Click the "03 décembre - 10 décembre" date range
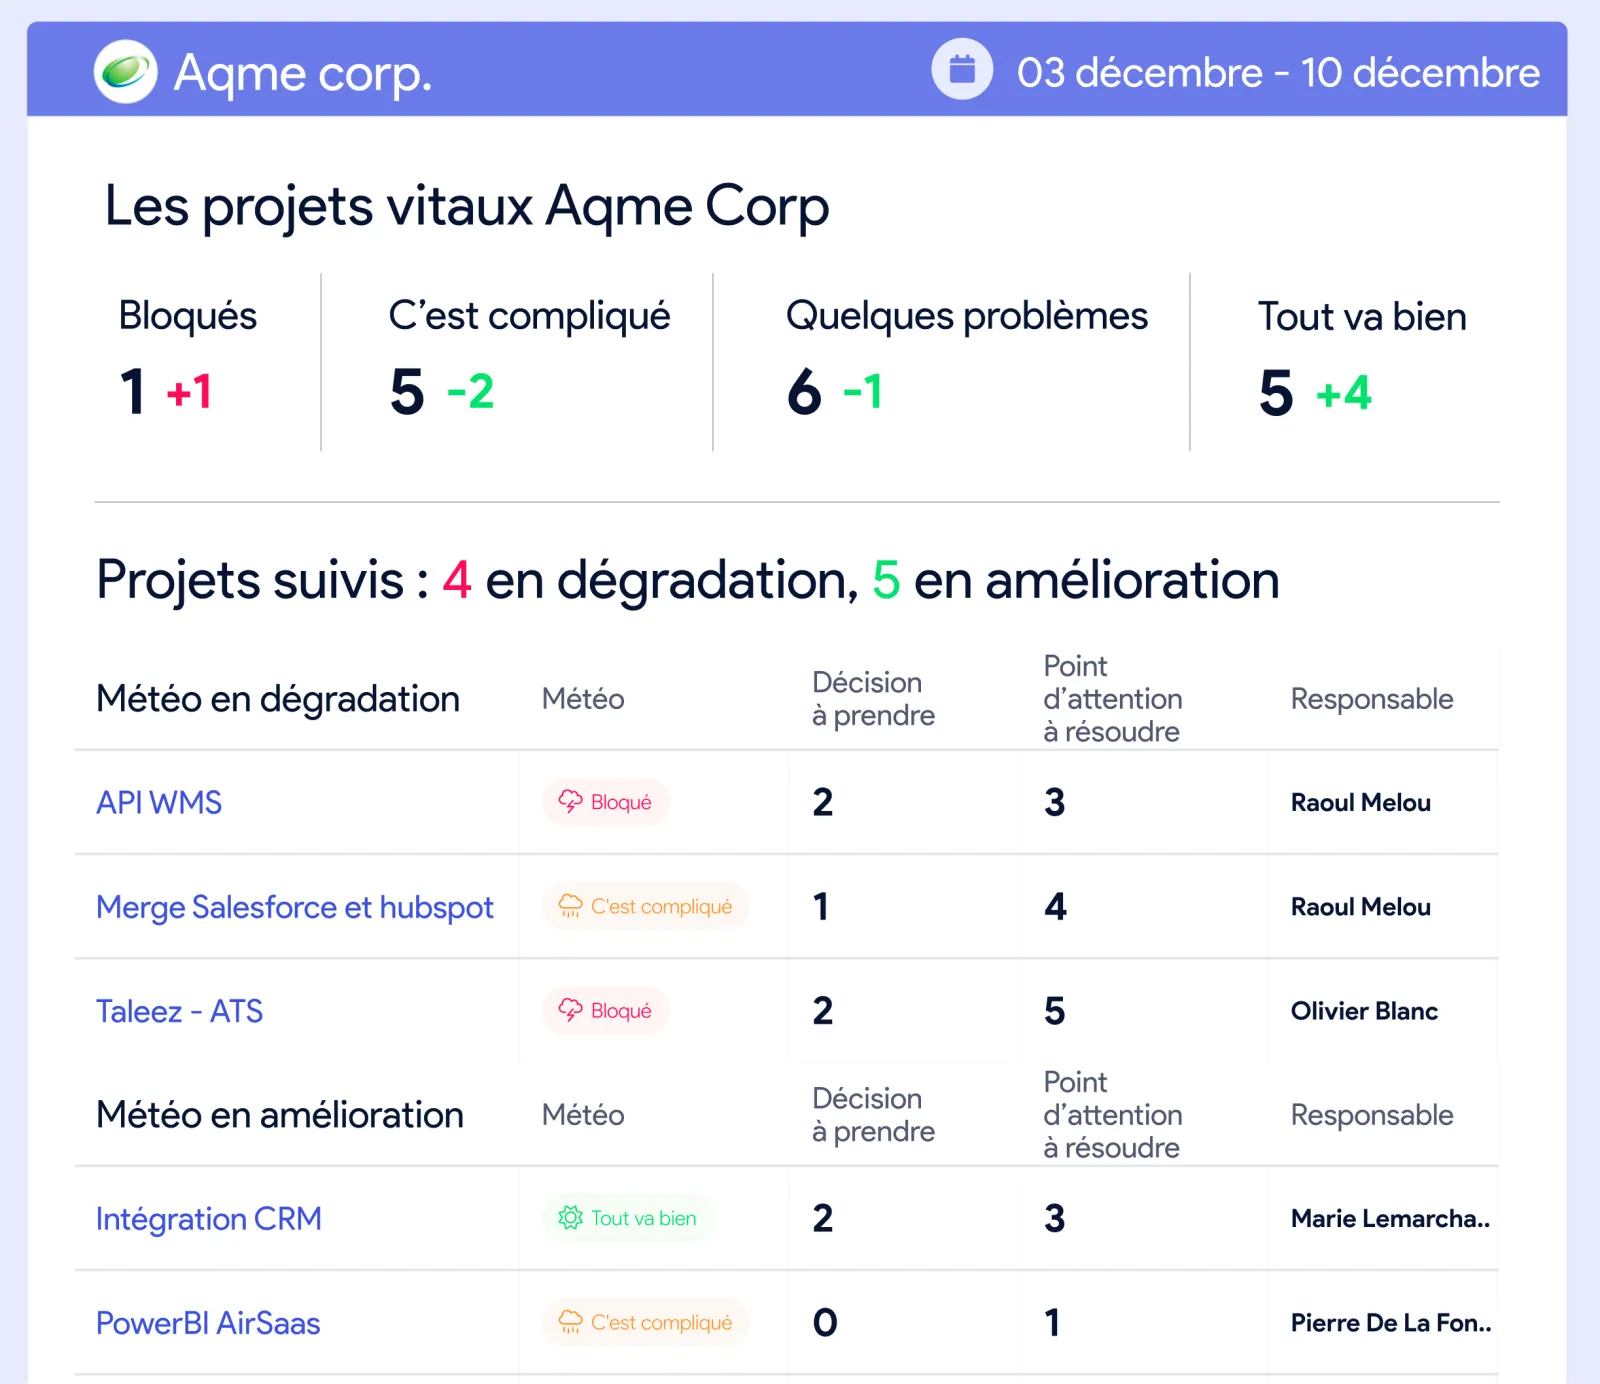 [1278, 72]
